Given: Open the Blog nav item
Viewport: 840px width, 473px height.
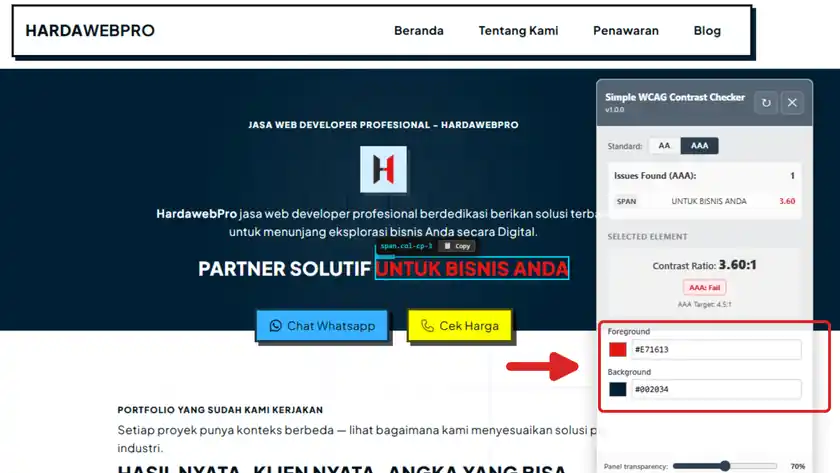Looking at the screenshot, I should pos(707,31).
